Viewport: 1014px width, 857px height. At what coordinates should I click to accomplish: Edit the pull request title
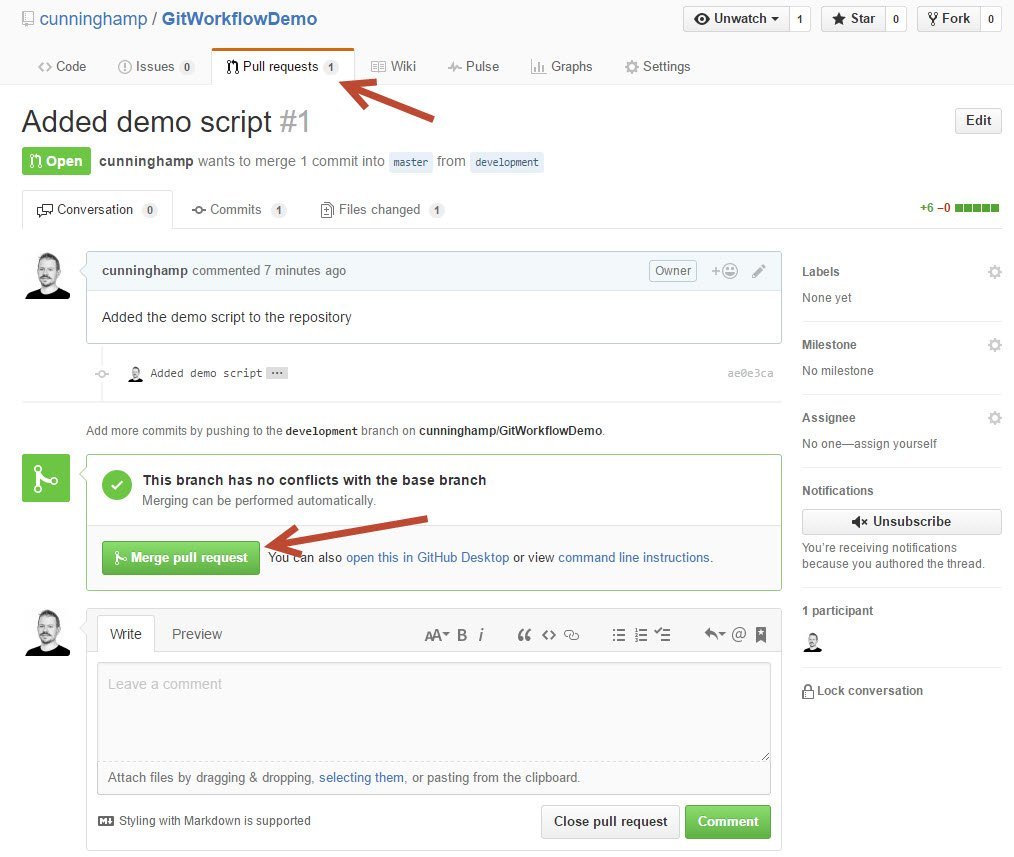click(x=978, y=121)
